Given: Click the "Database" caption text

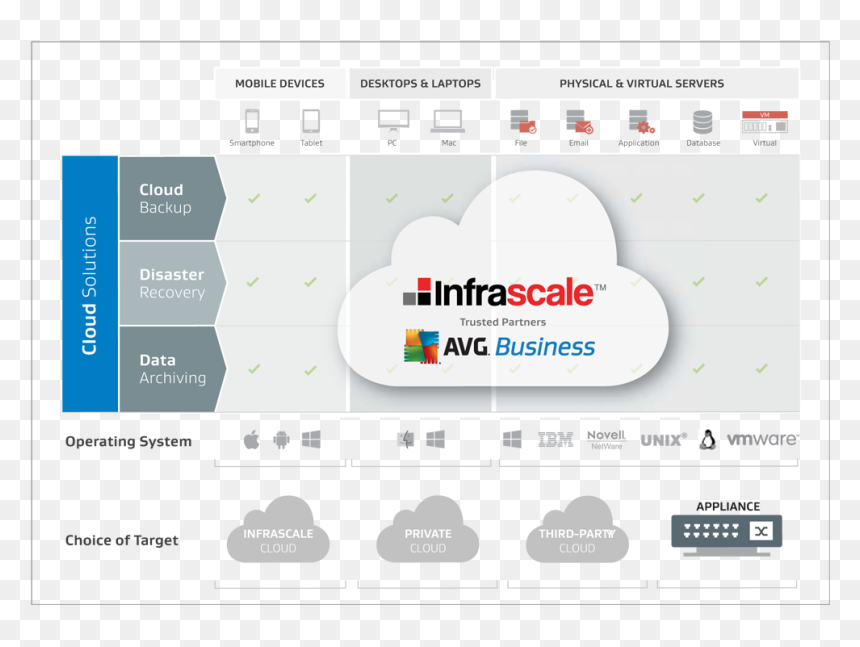Looking at the screenshot, I should pos(703,143).
